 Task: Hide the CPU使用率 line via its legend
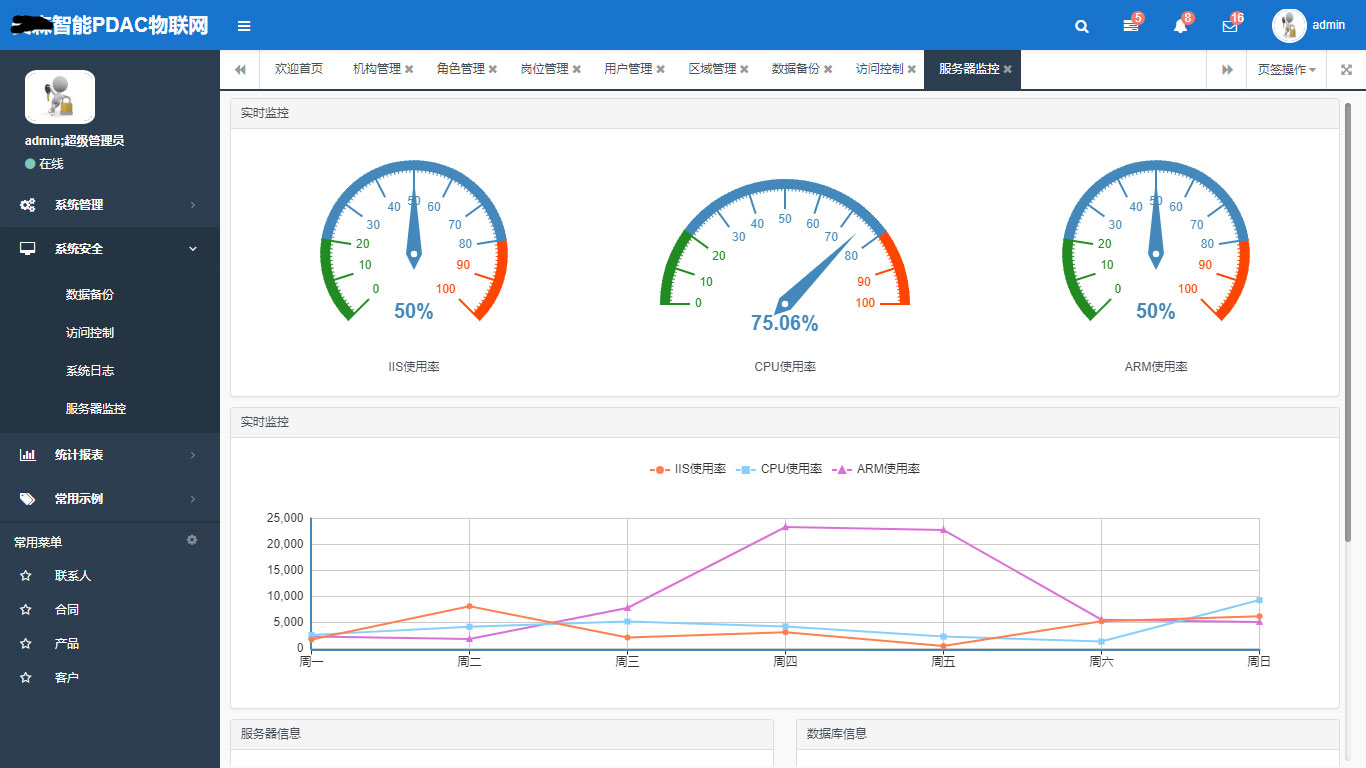(786, 467)
